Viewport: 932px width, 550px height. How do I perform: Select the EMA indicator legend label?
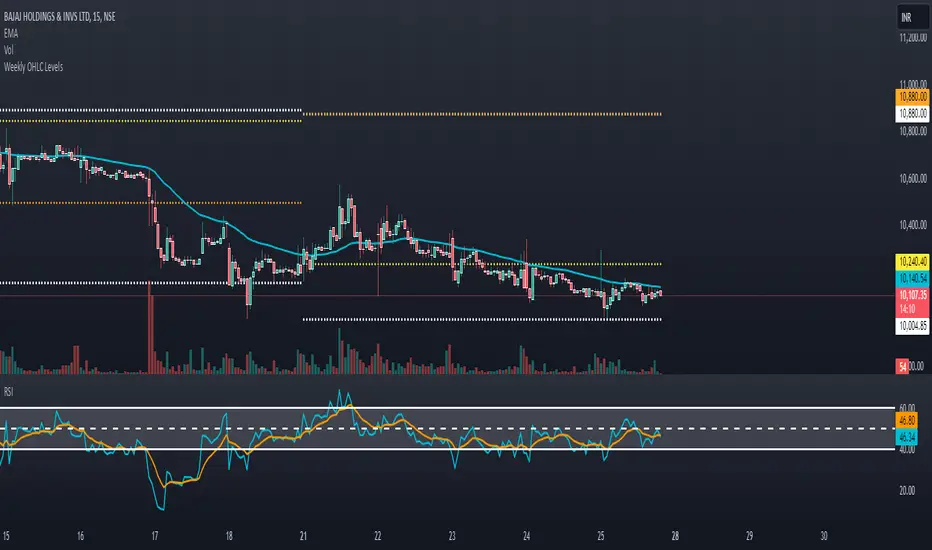point(11,33)
